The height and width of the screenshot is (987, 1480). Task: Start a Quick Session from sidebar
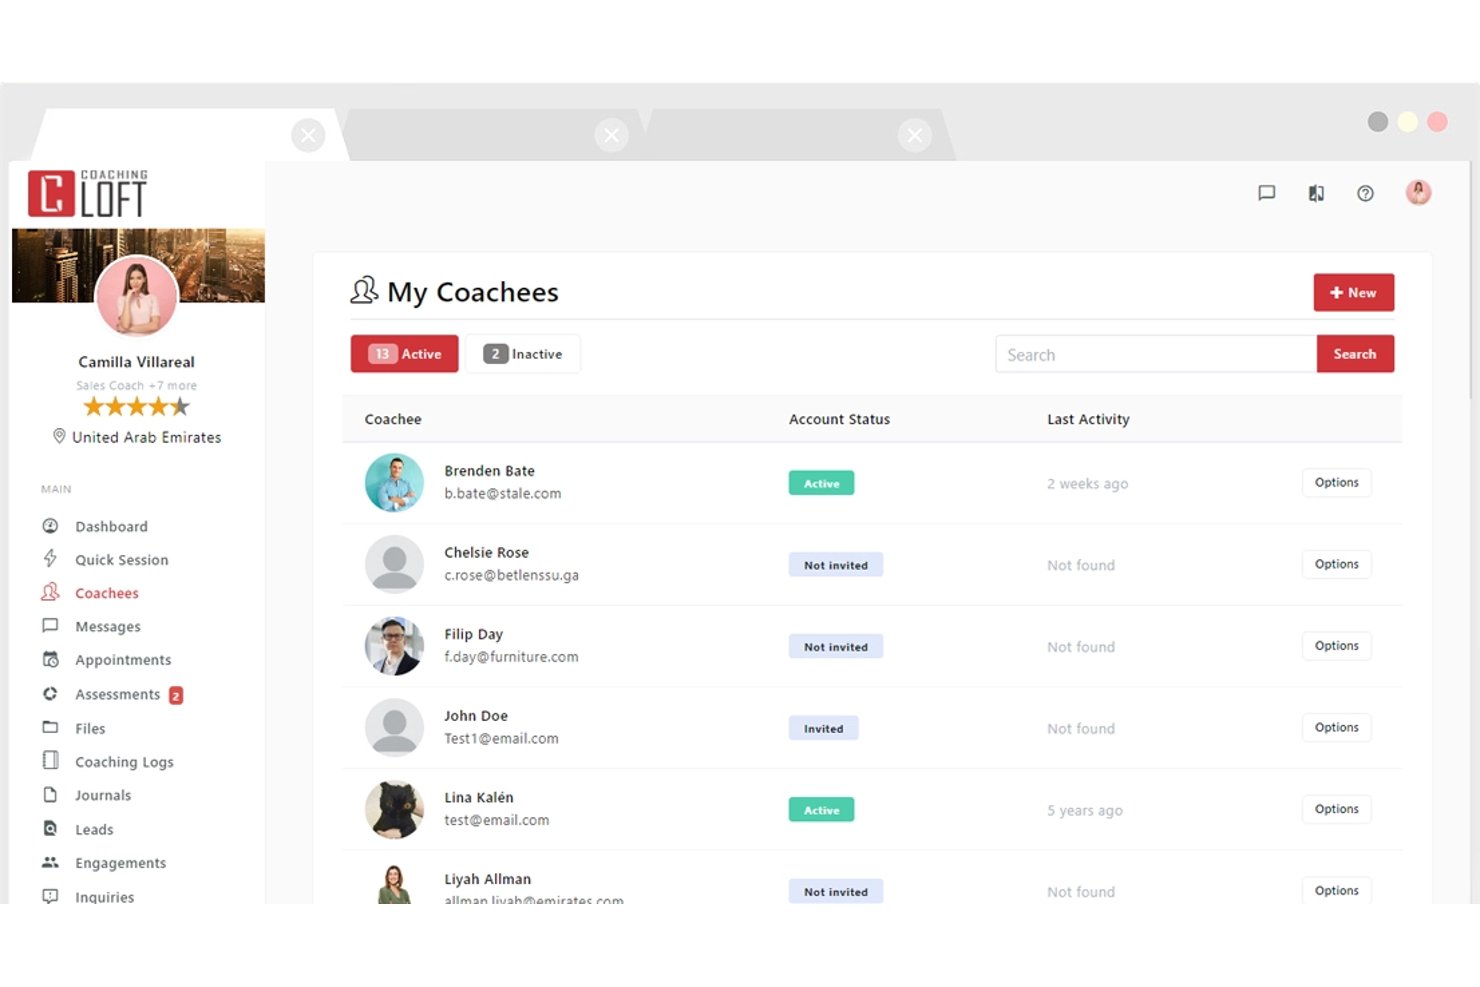(x=121, y=560)
